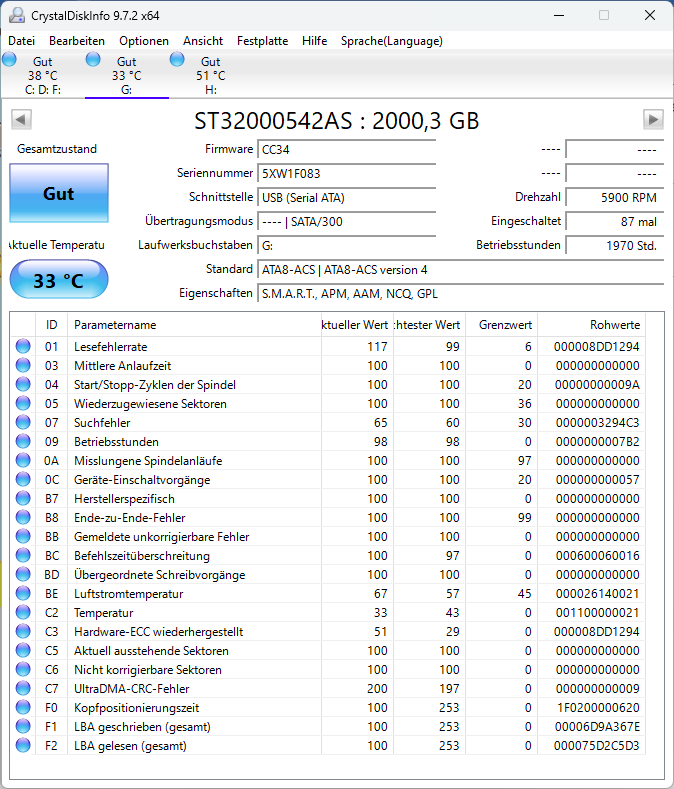Click the Übertragungsmodus field SATA/300
674x789 pixels.
tap(346, 222)
